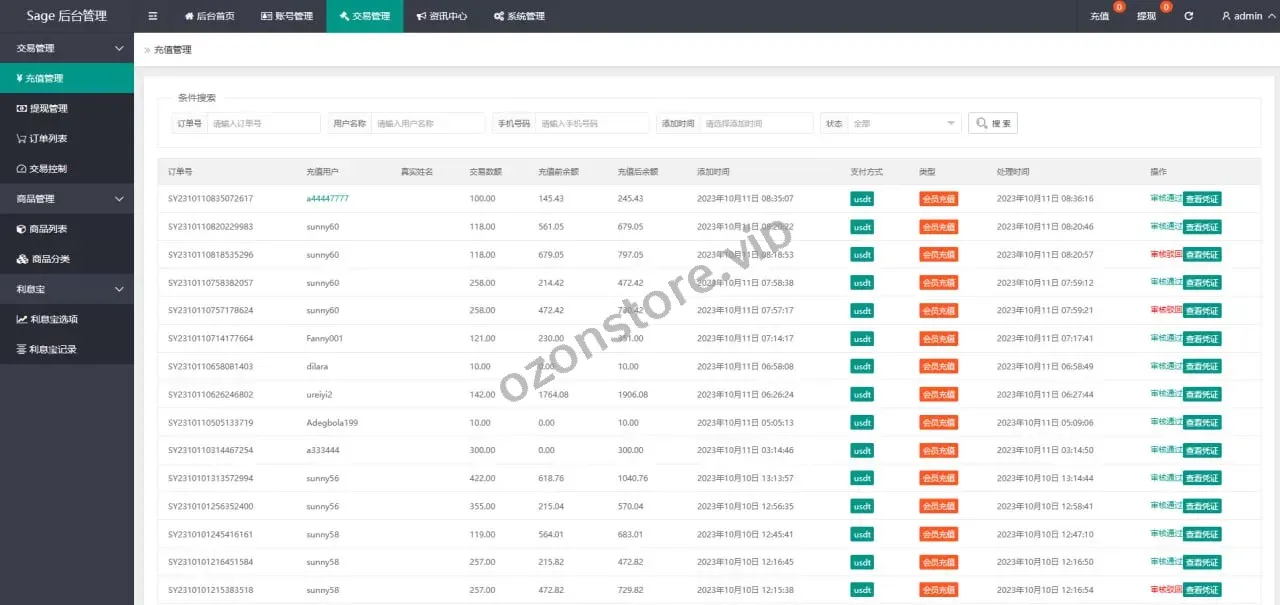
Task: Collapse the 交易管理 sidebar group
Action: pos(67,48)
